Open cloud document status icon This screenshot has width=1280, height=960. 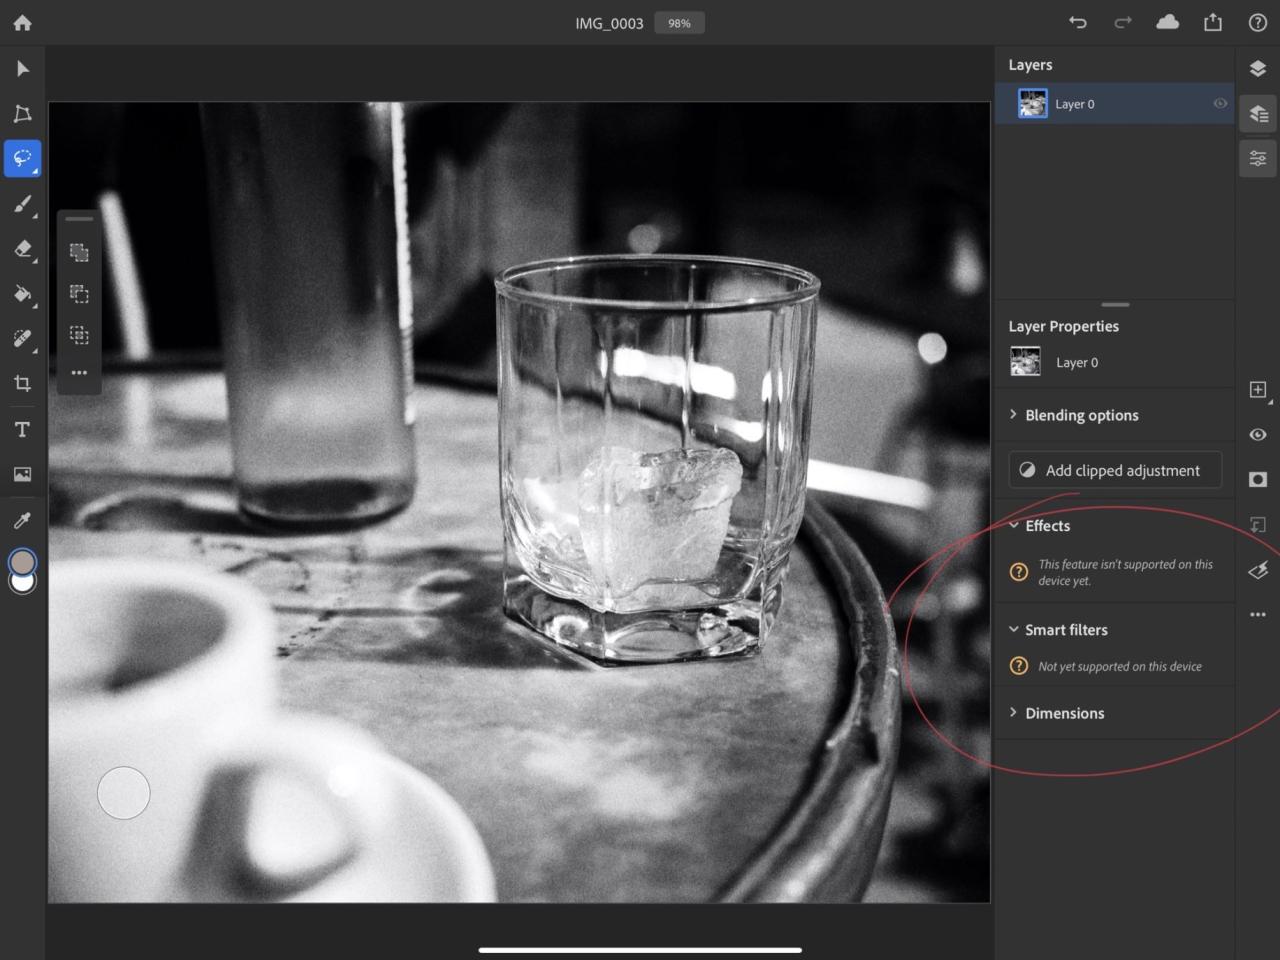click(1167, 22)
